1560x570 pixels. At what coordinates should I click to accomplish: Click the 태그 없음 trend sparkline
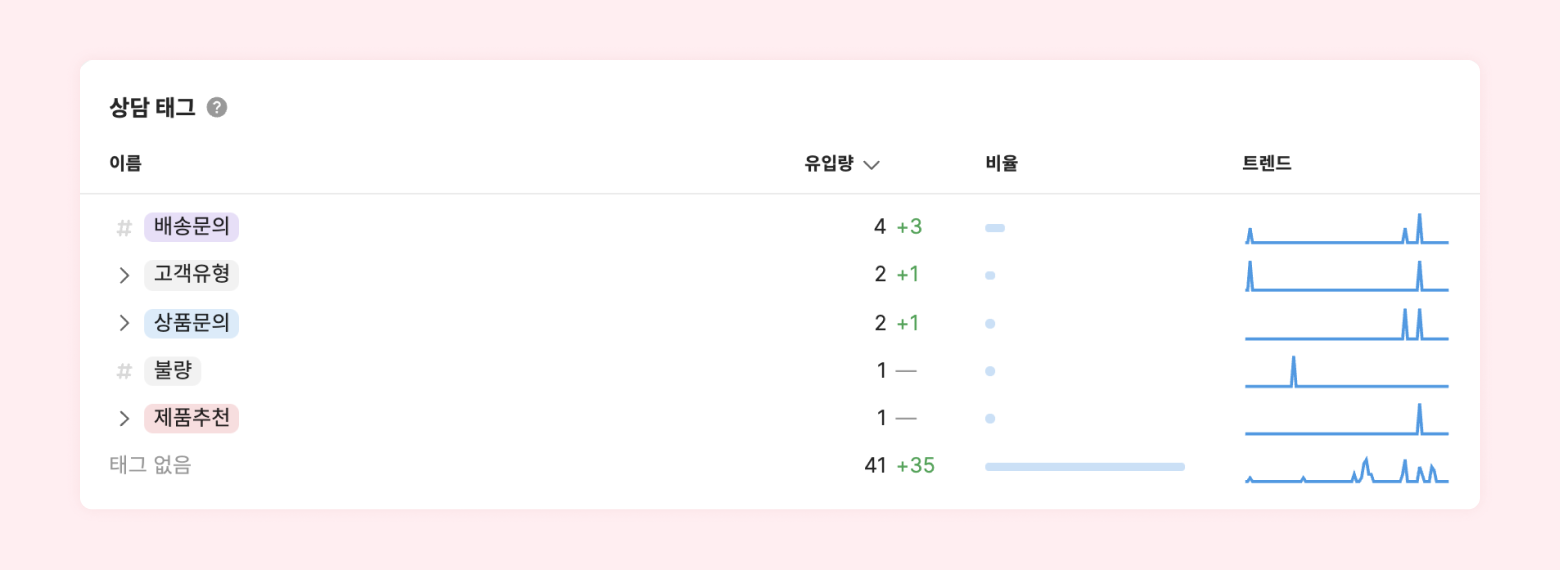[x=1346, y=470]
